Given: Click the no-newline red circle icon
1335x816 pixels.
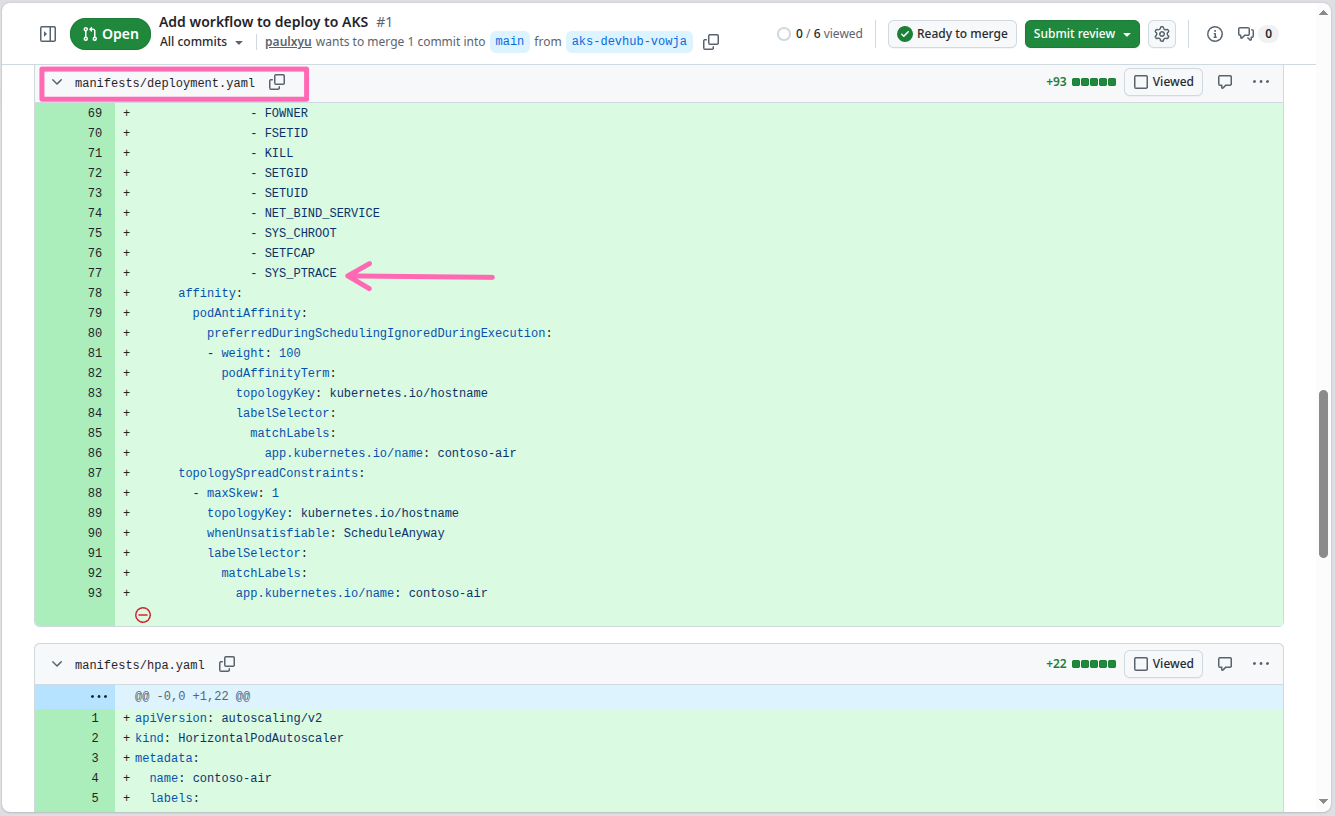Looking at the screenshot, I should 143,615.
